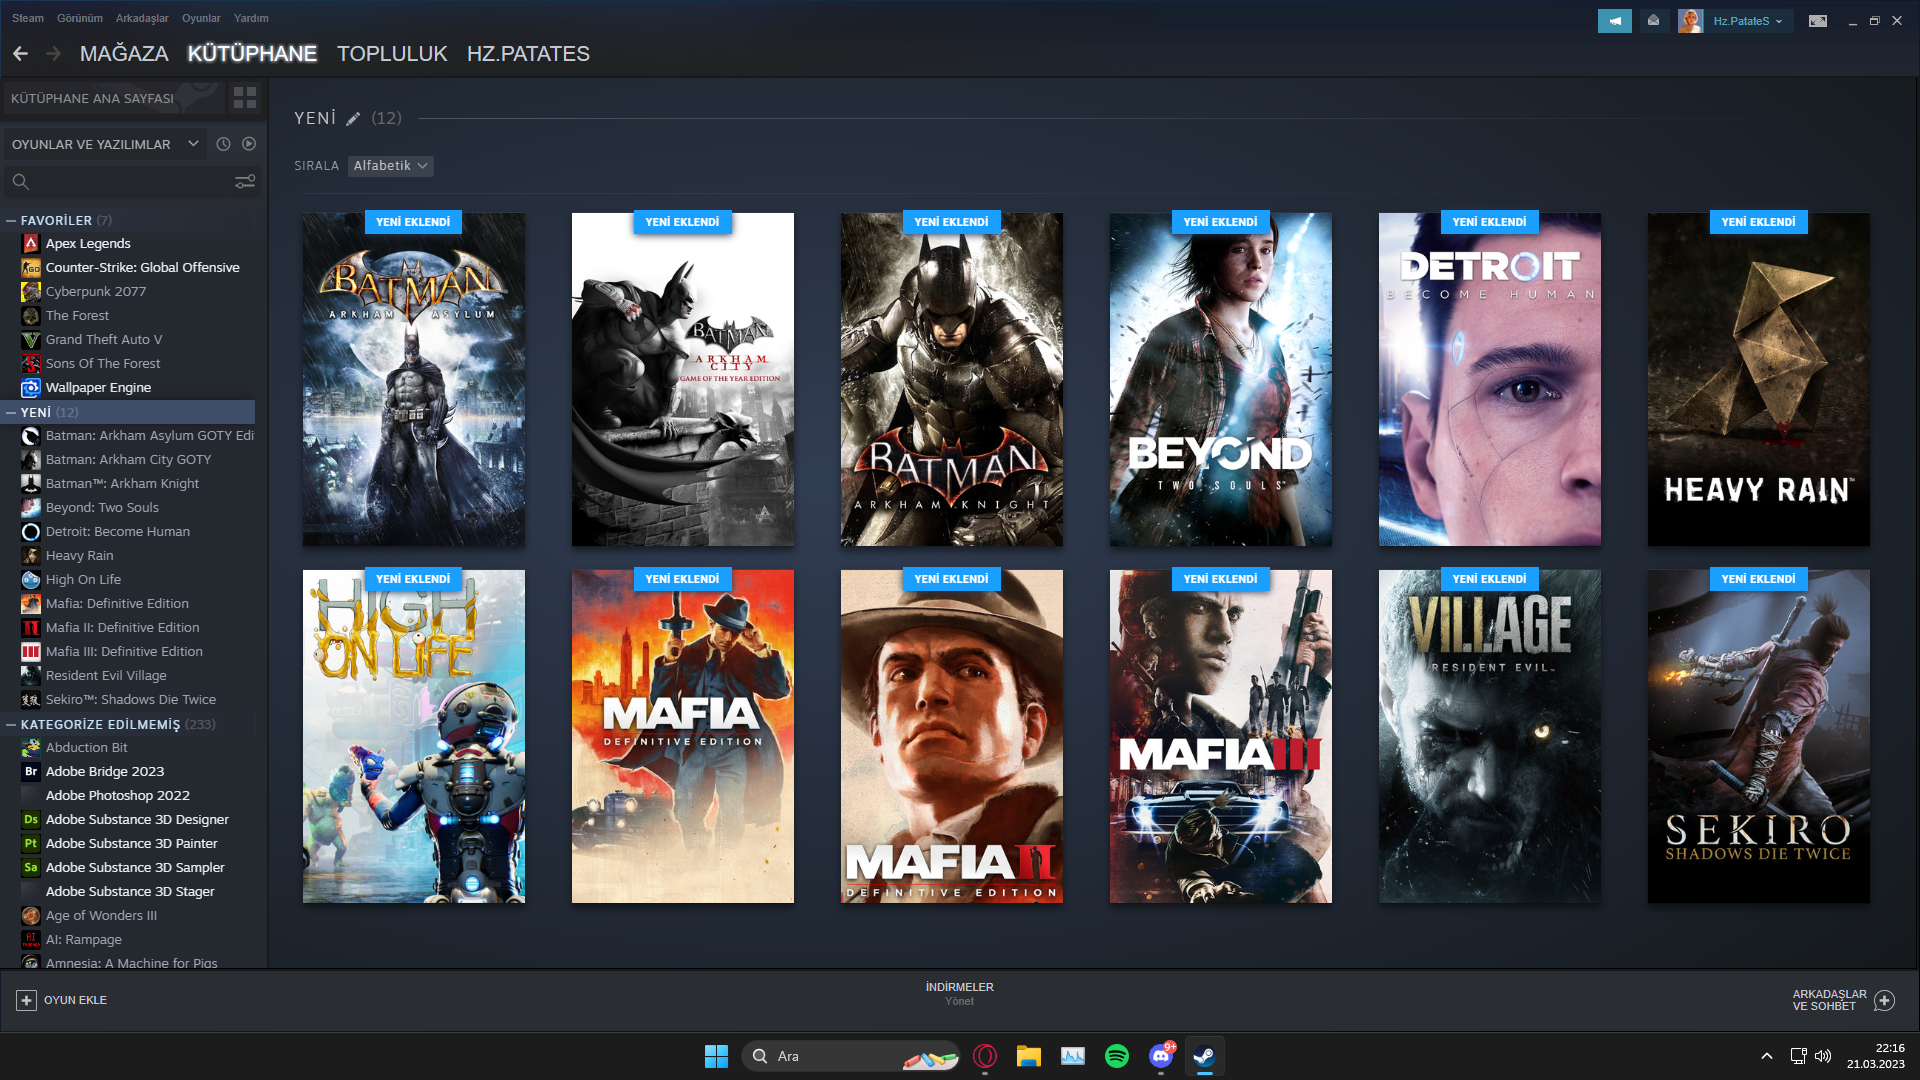Open File Explorer from taskbar

(1029, 1056)
